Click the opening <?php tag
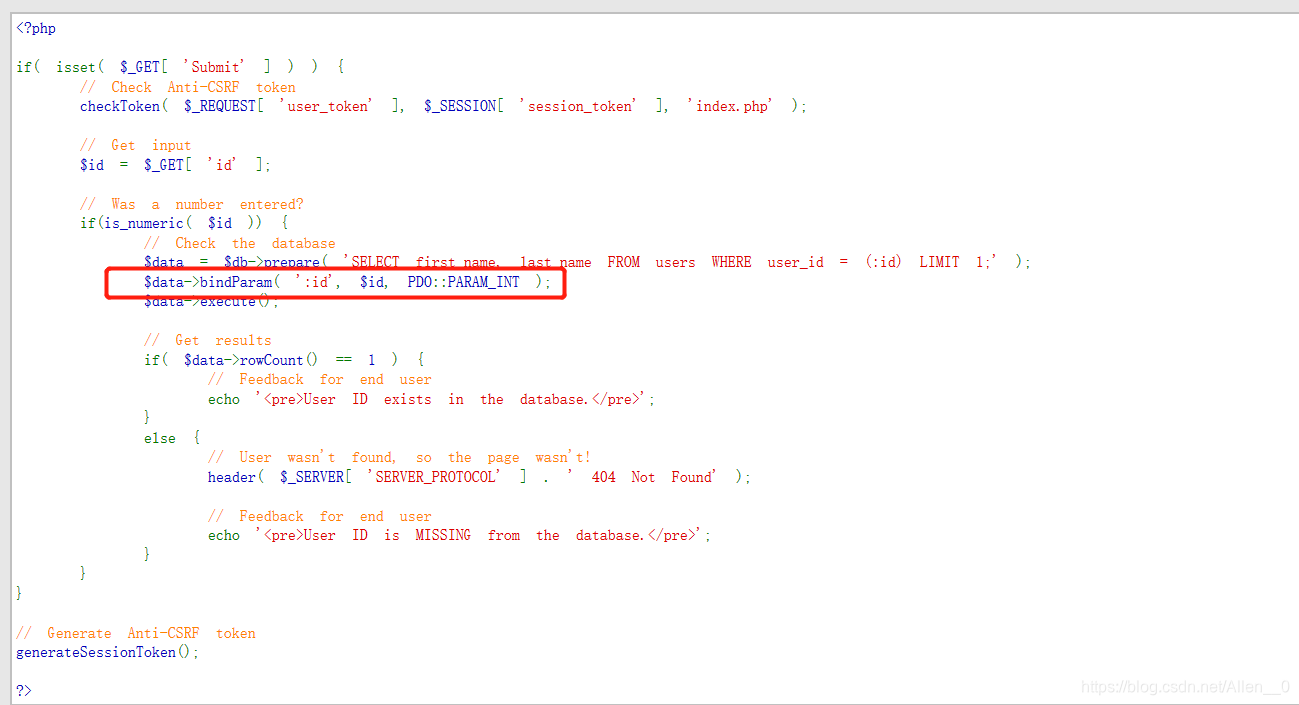This screenshot has width=1299, height=705. coord(36,28)
